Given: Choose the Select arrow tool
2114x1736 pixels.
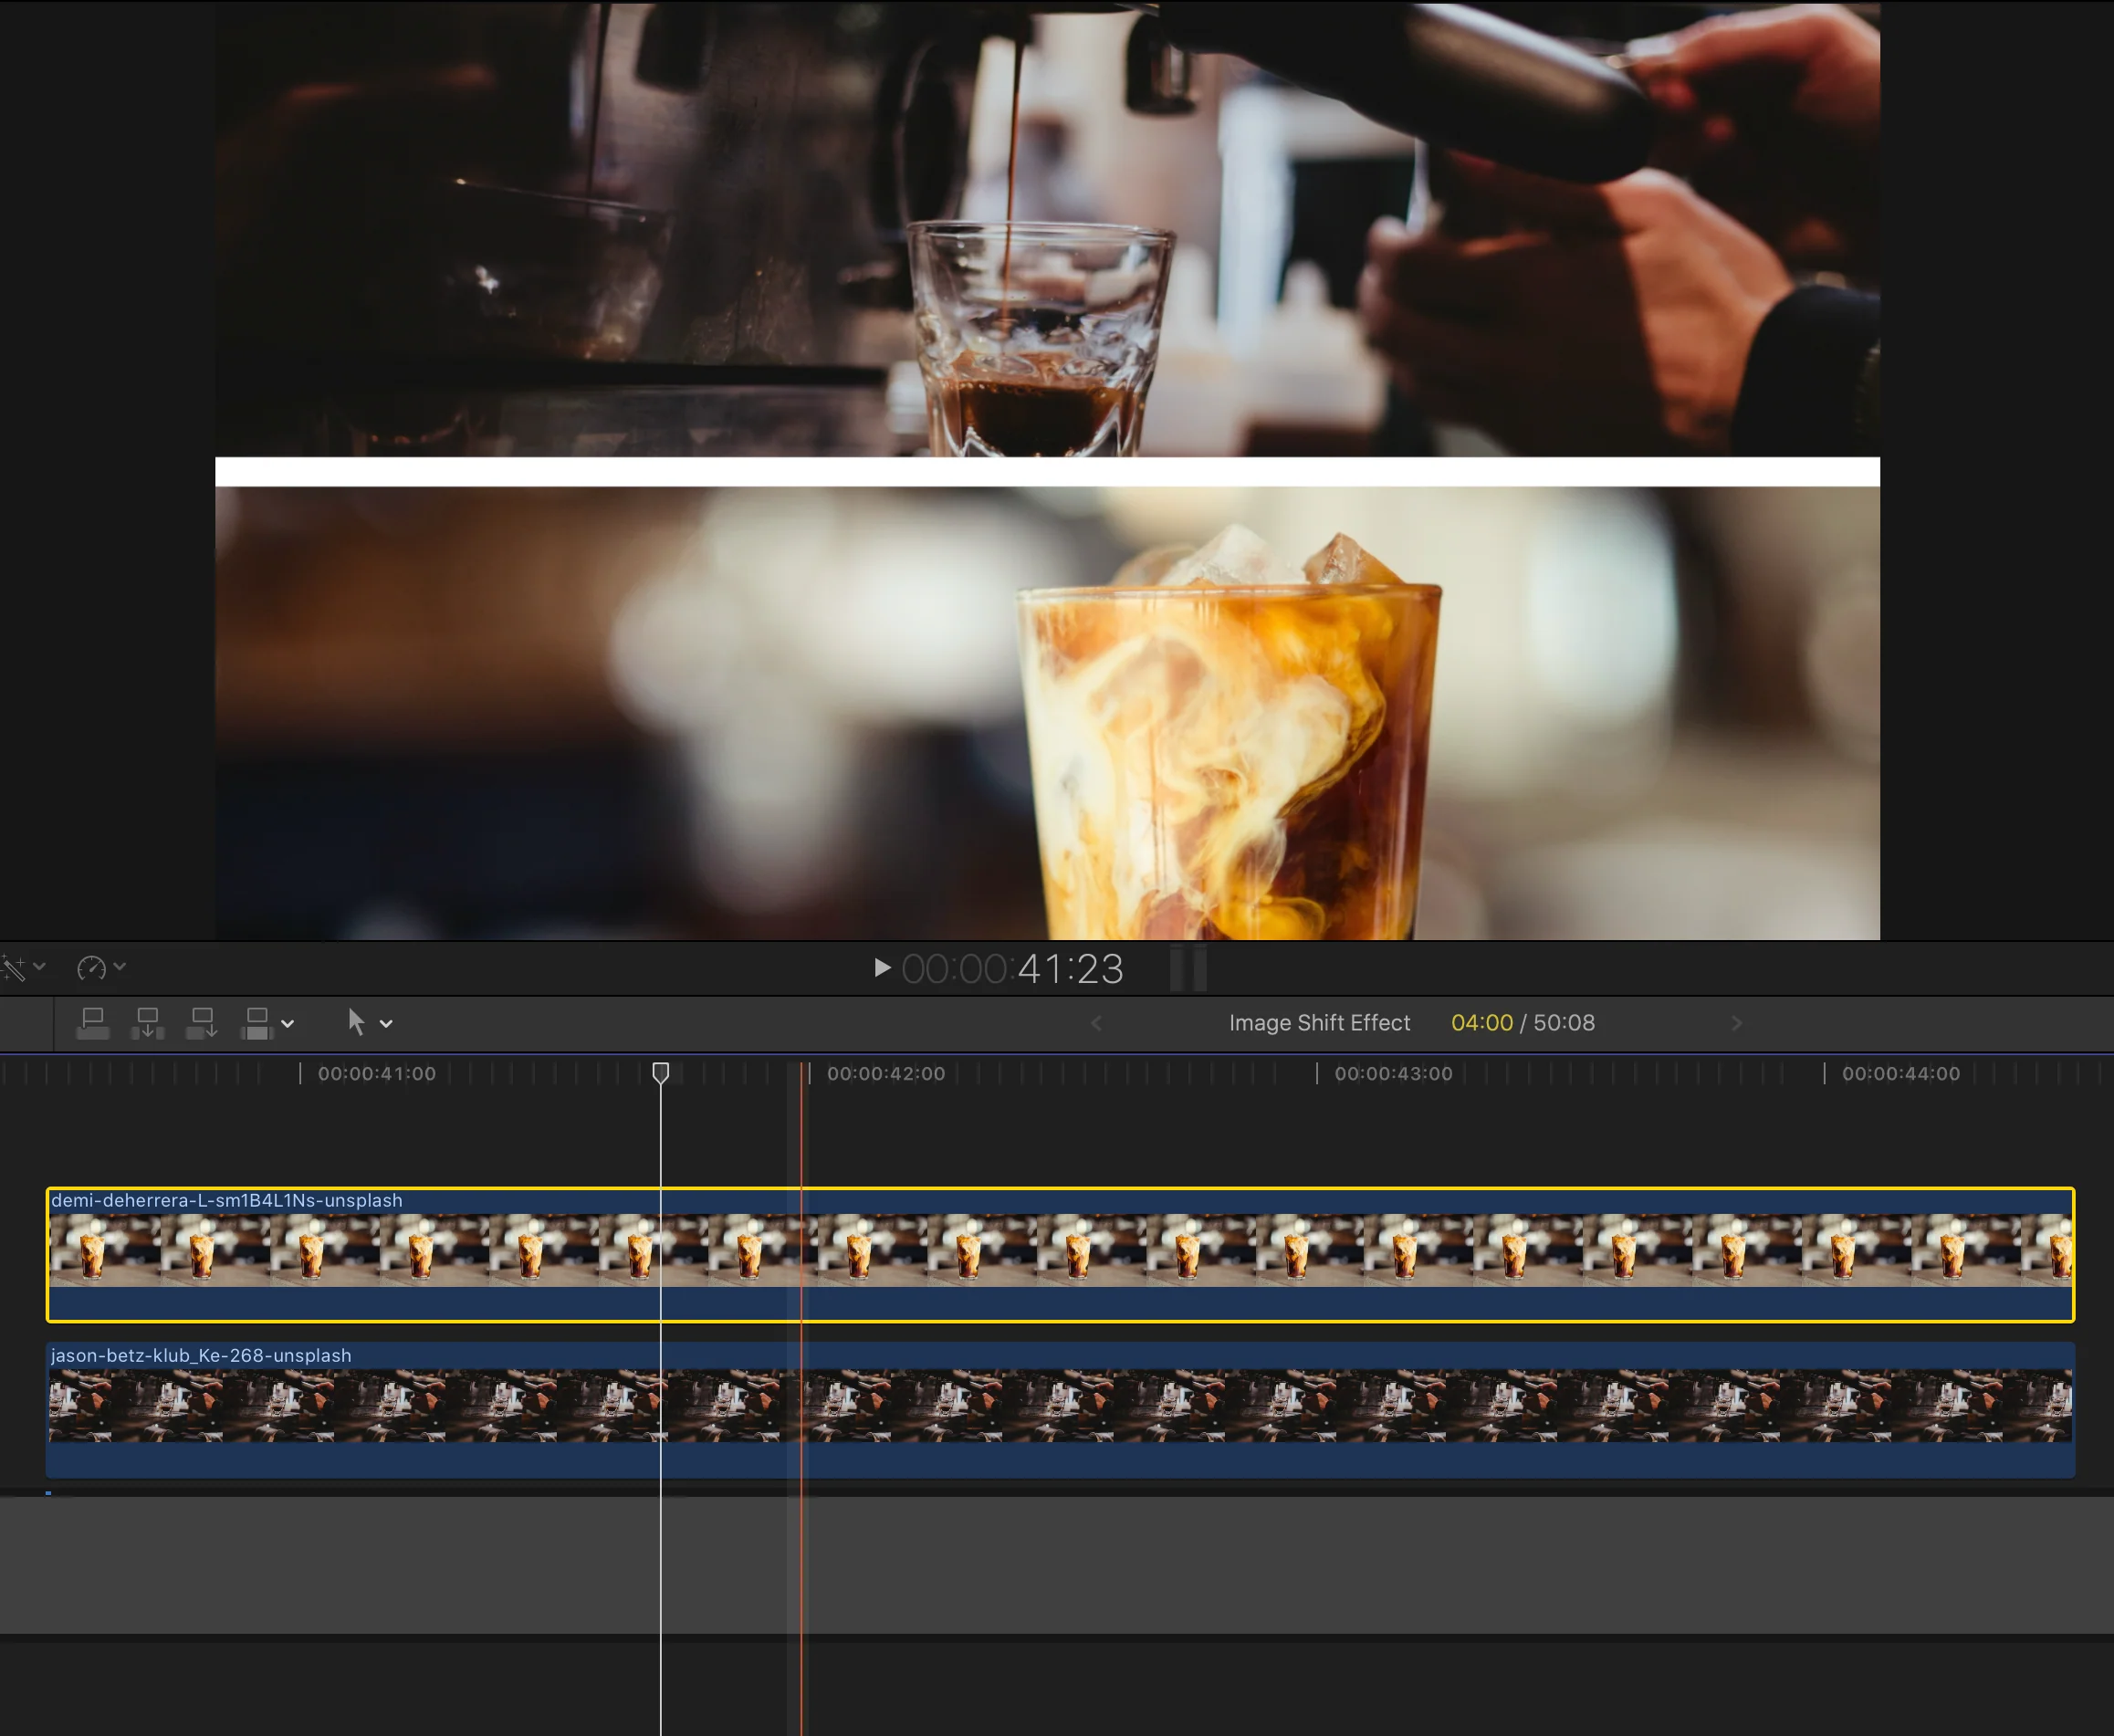Looking at the screenshot, I should [x=356, y=1022].
